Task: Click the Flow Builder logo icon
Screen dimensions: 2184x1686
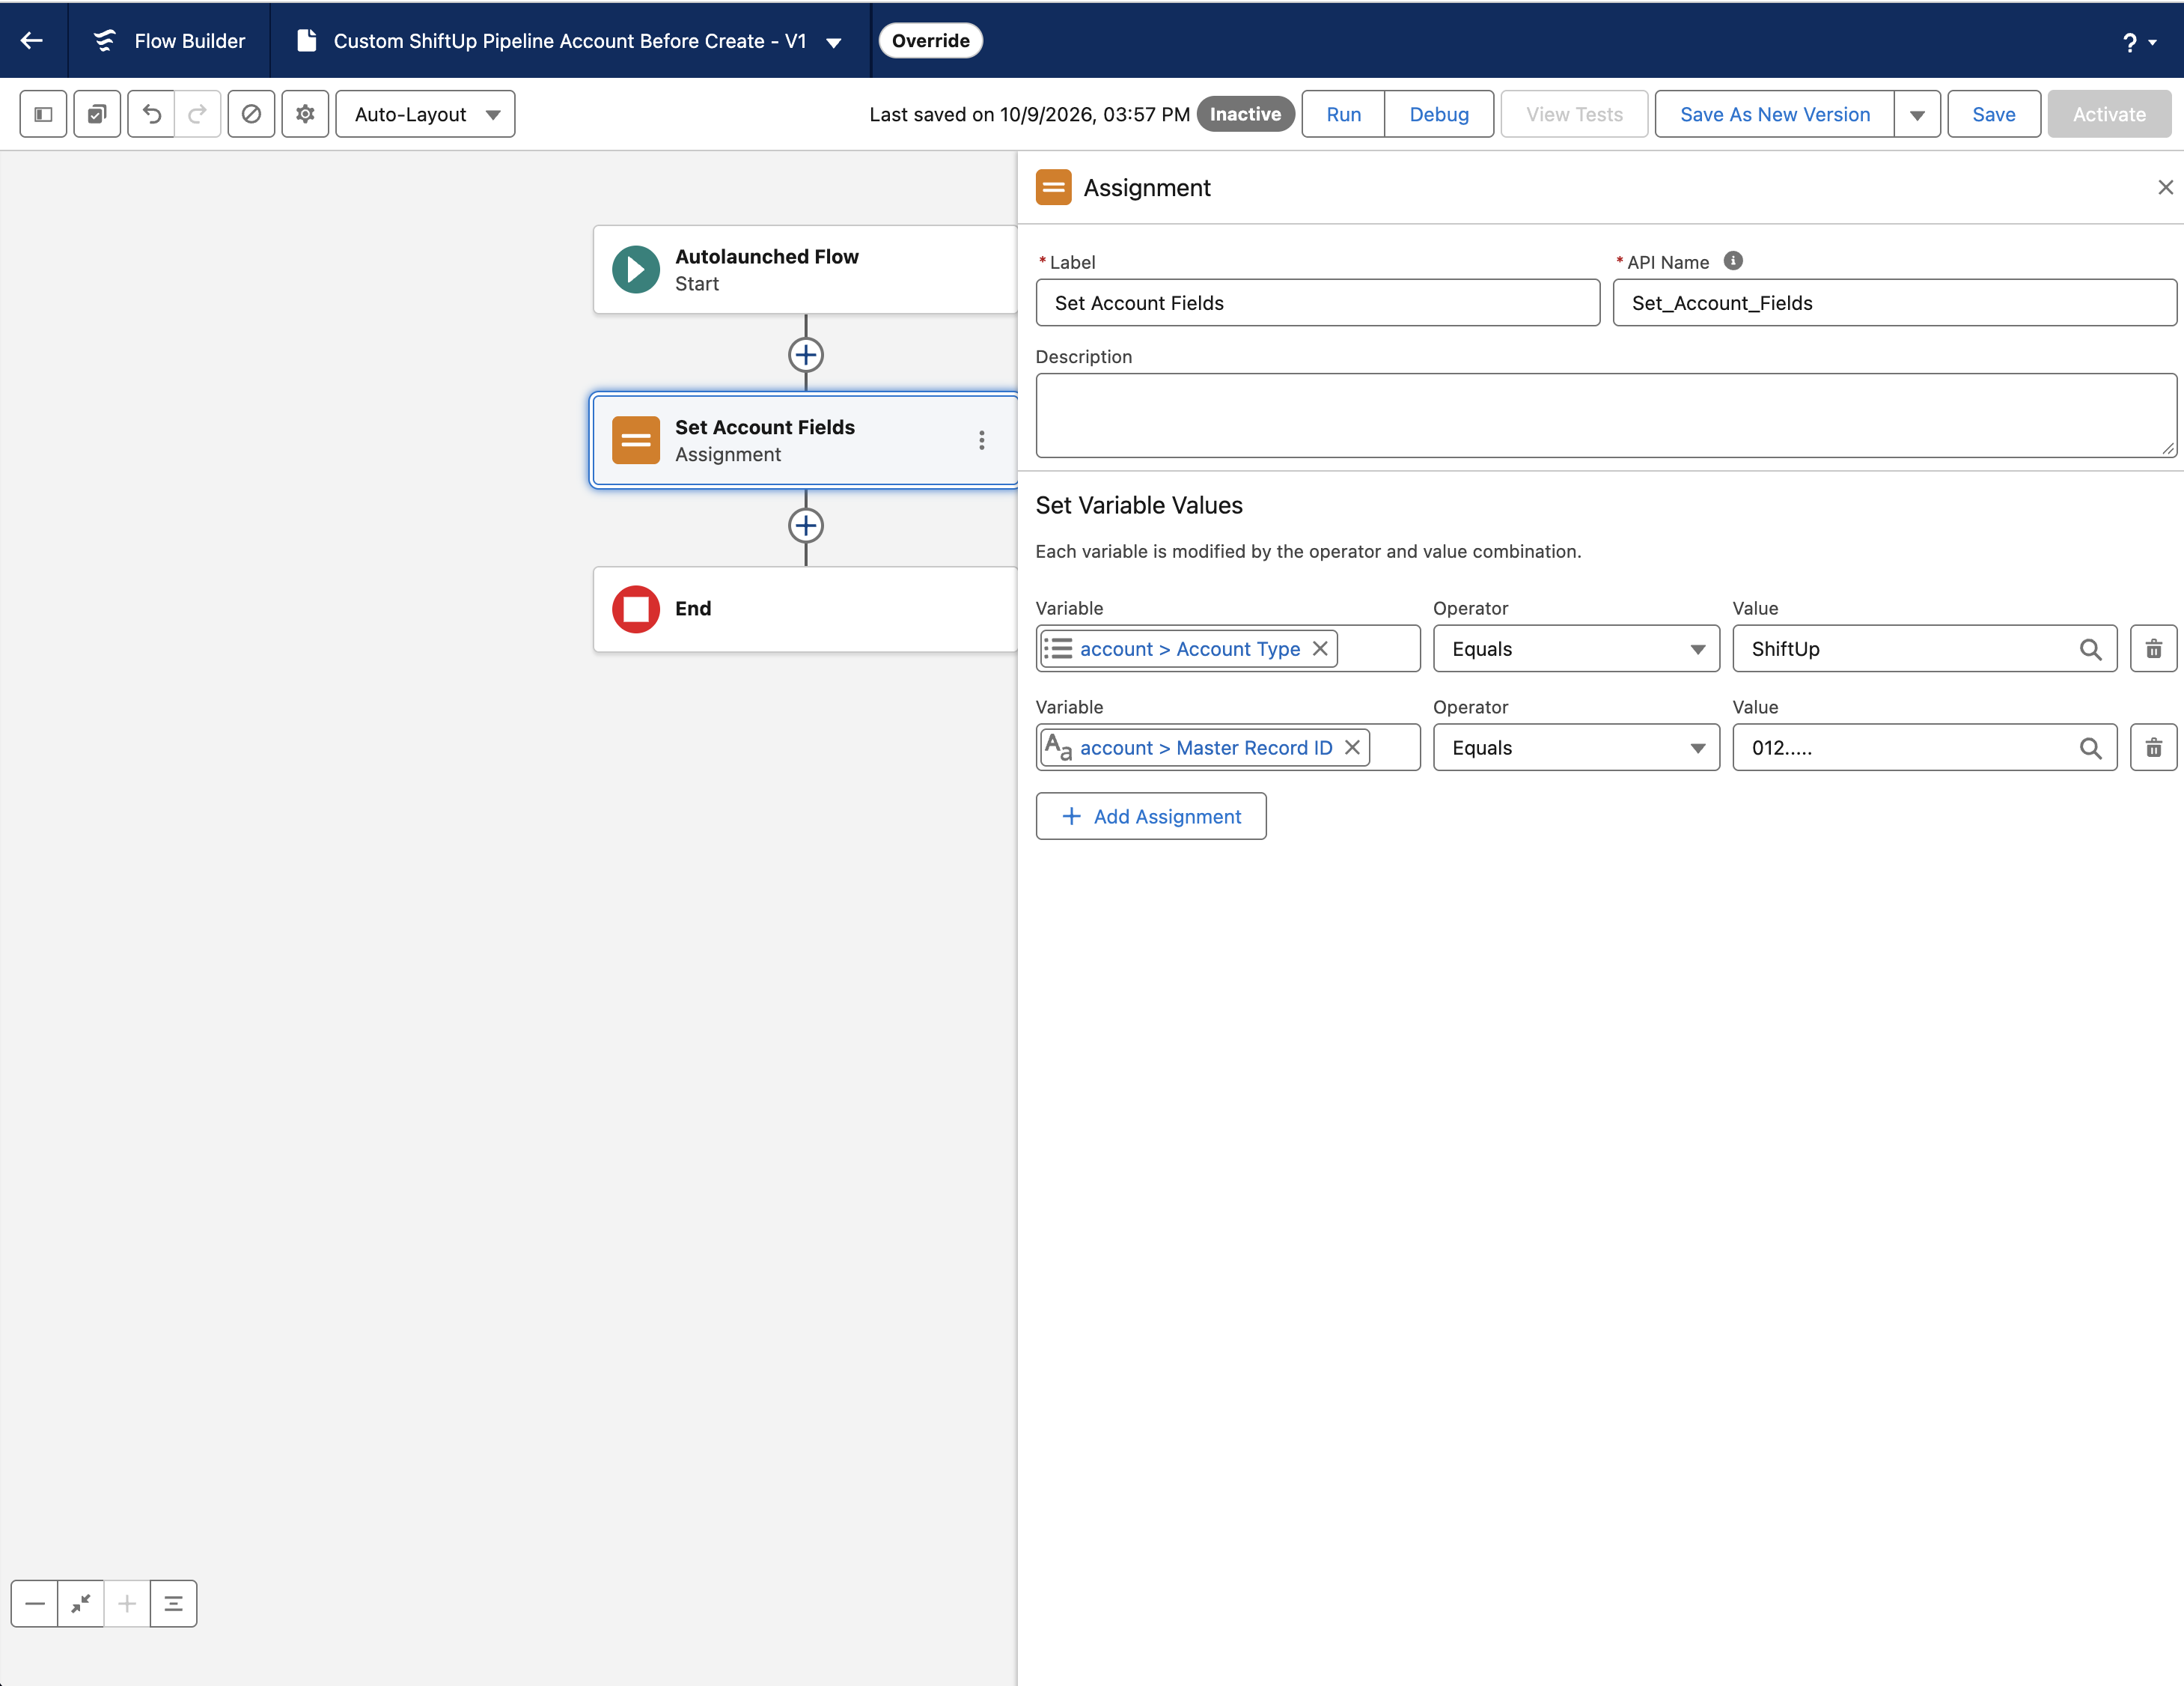Action: click(105, 41)
